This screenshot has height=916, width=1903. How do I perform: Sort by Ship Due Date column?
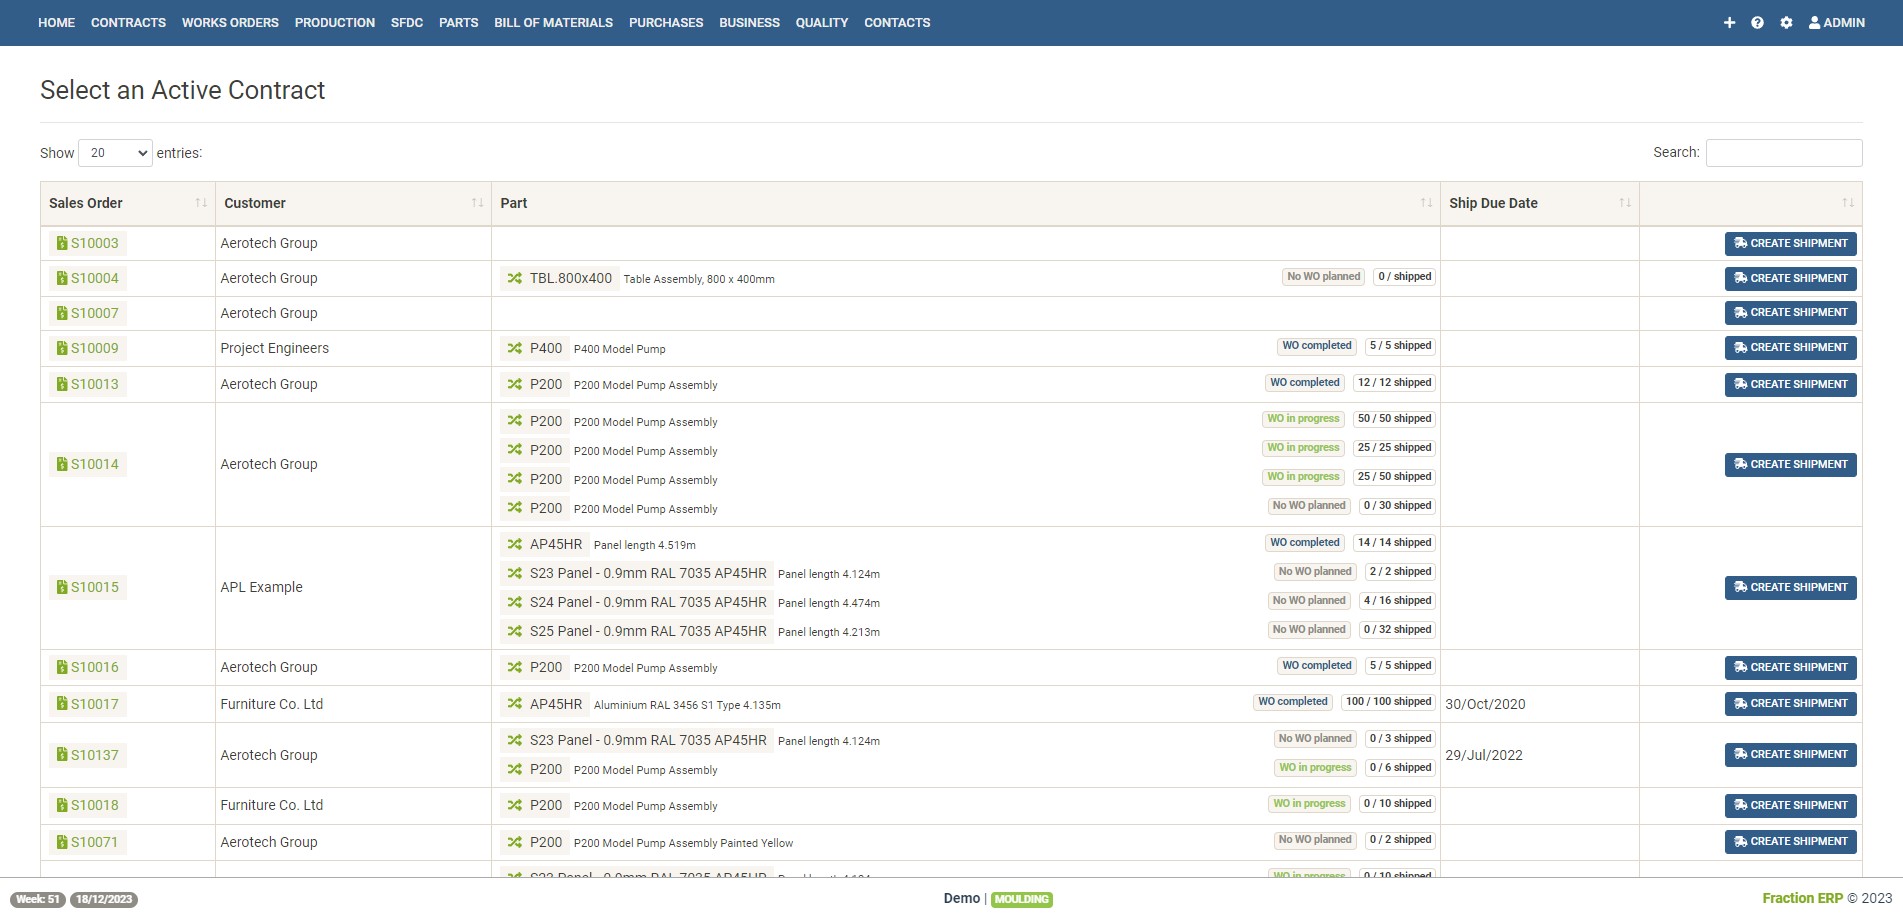click(1624, 203)
